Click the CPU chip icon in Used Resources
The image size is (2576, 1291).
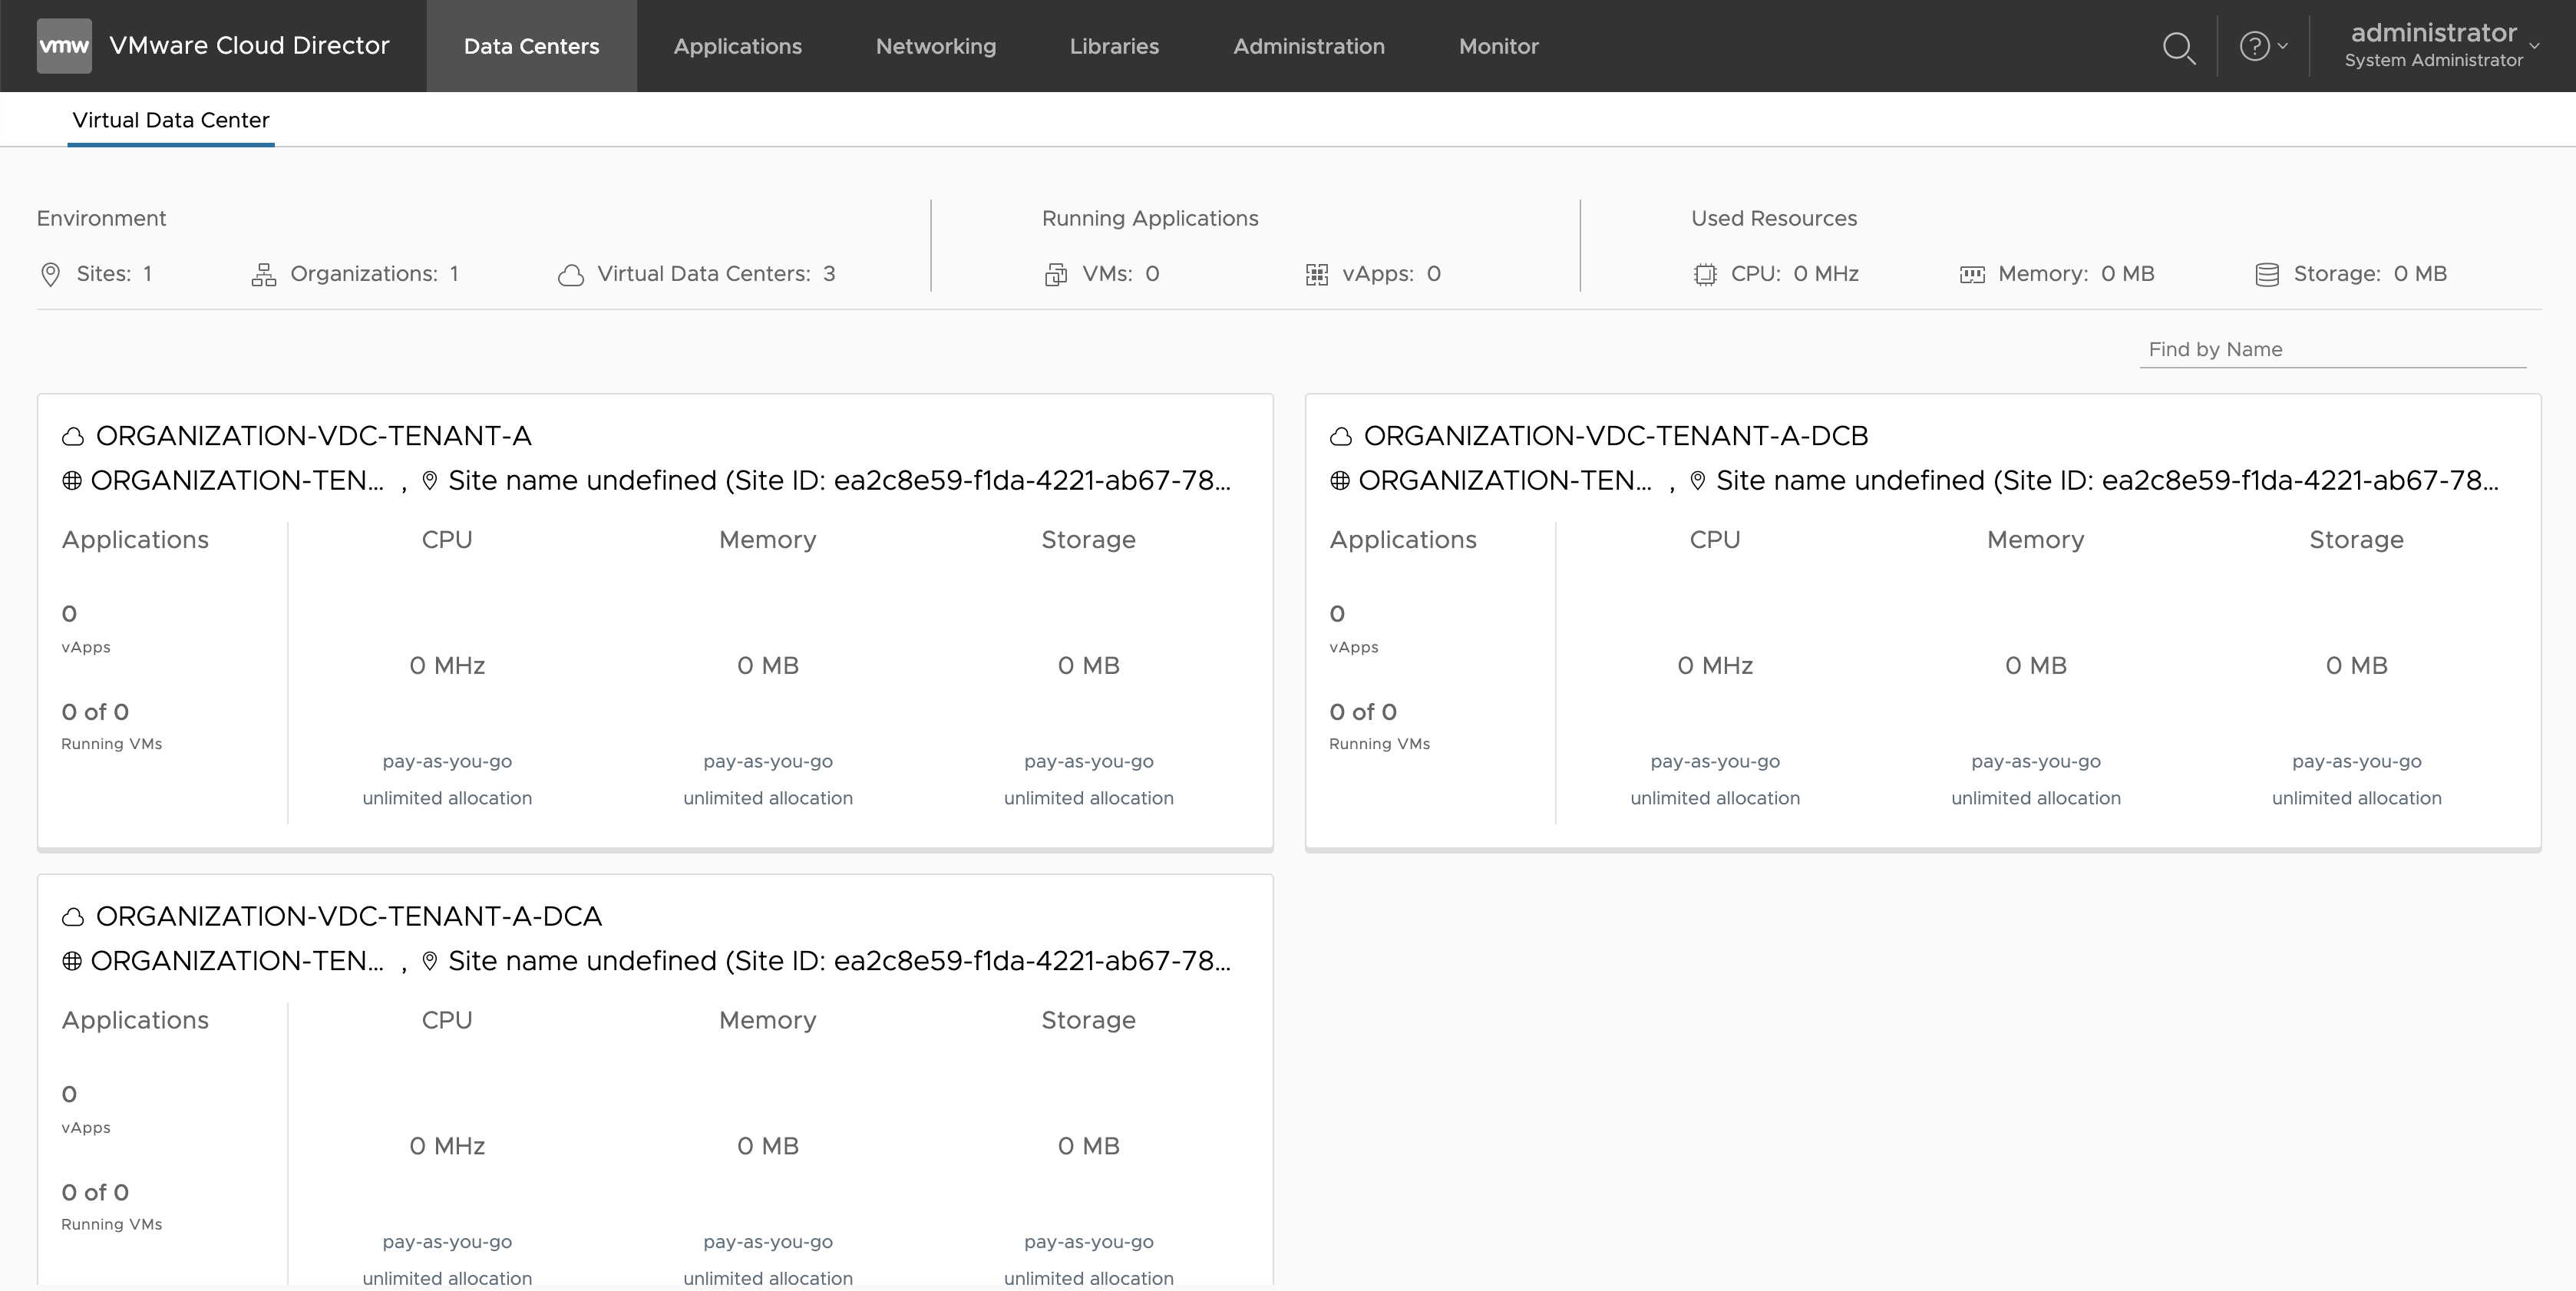click(x=1705, y=275)
